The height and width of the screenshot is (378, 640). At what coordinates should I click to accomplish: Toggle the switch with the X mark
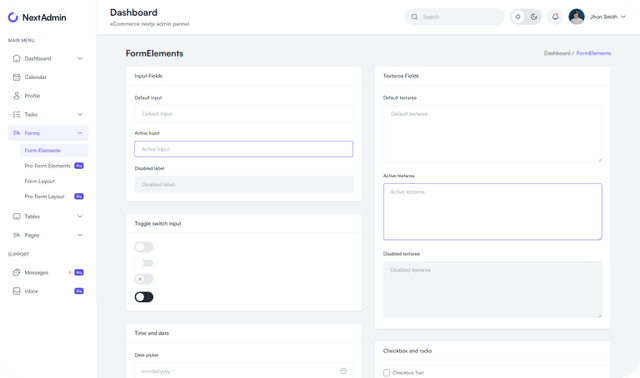[144, 279]
